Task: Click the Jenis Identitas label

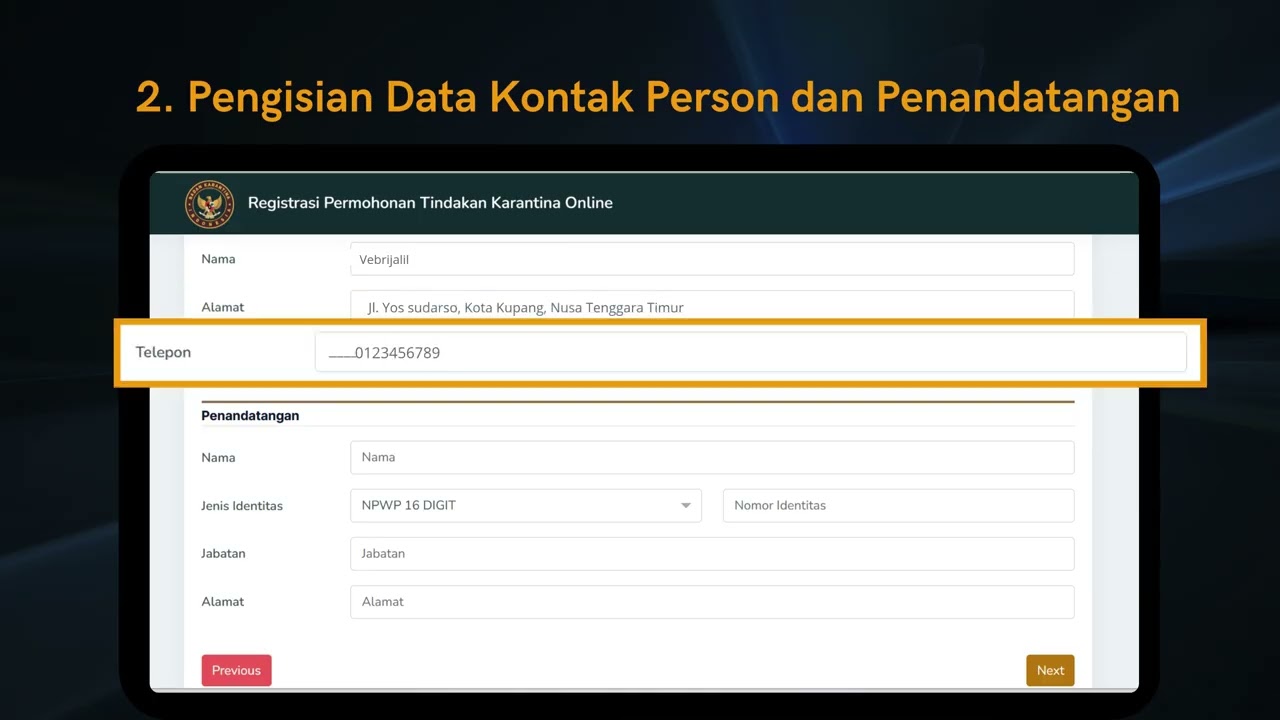Action: point(242,506)
